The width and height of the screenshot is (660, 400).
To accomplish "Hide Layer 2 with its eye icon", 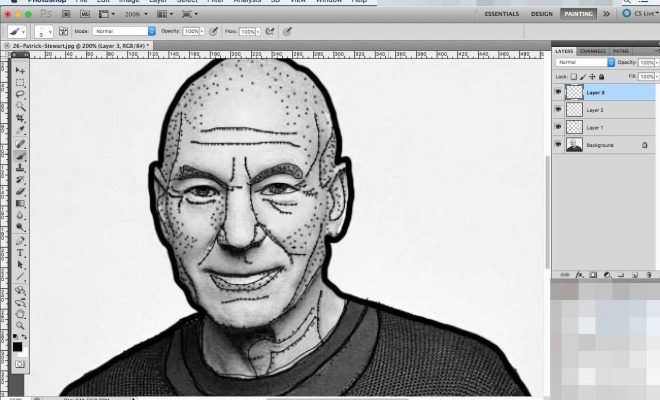I will pos(558,109).
